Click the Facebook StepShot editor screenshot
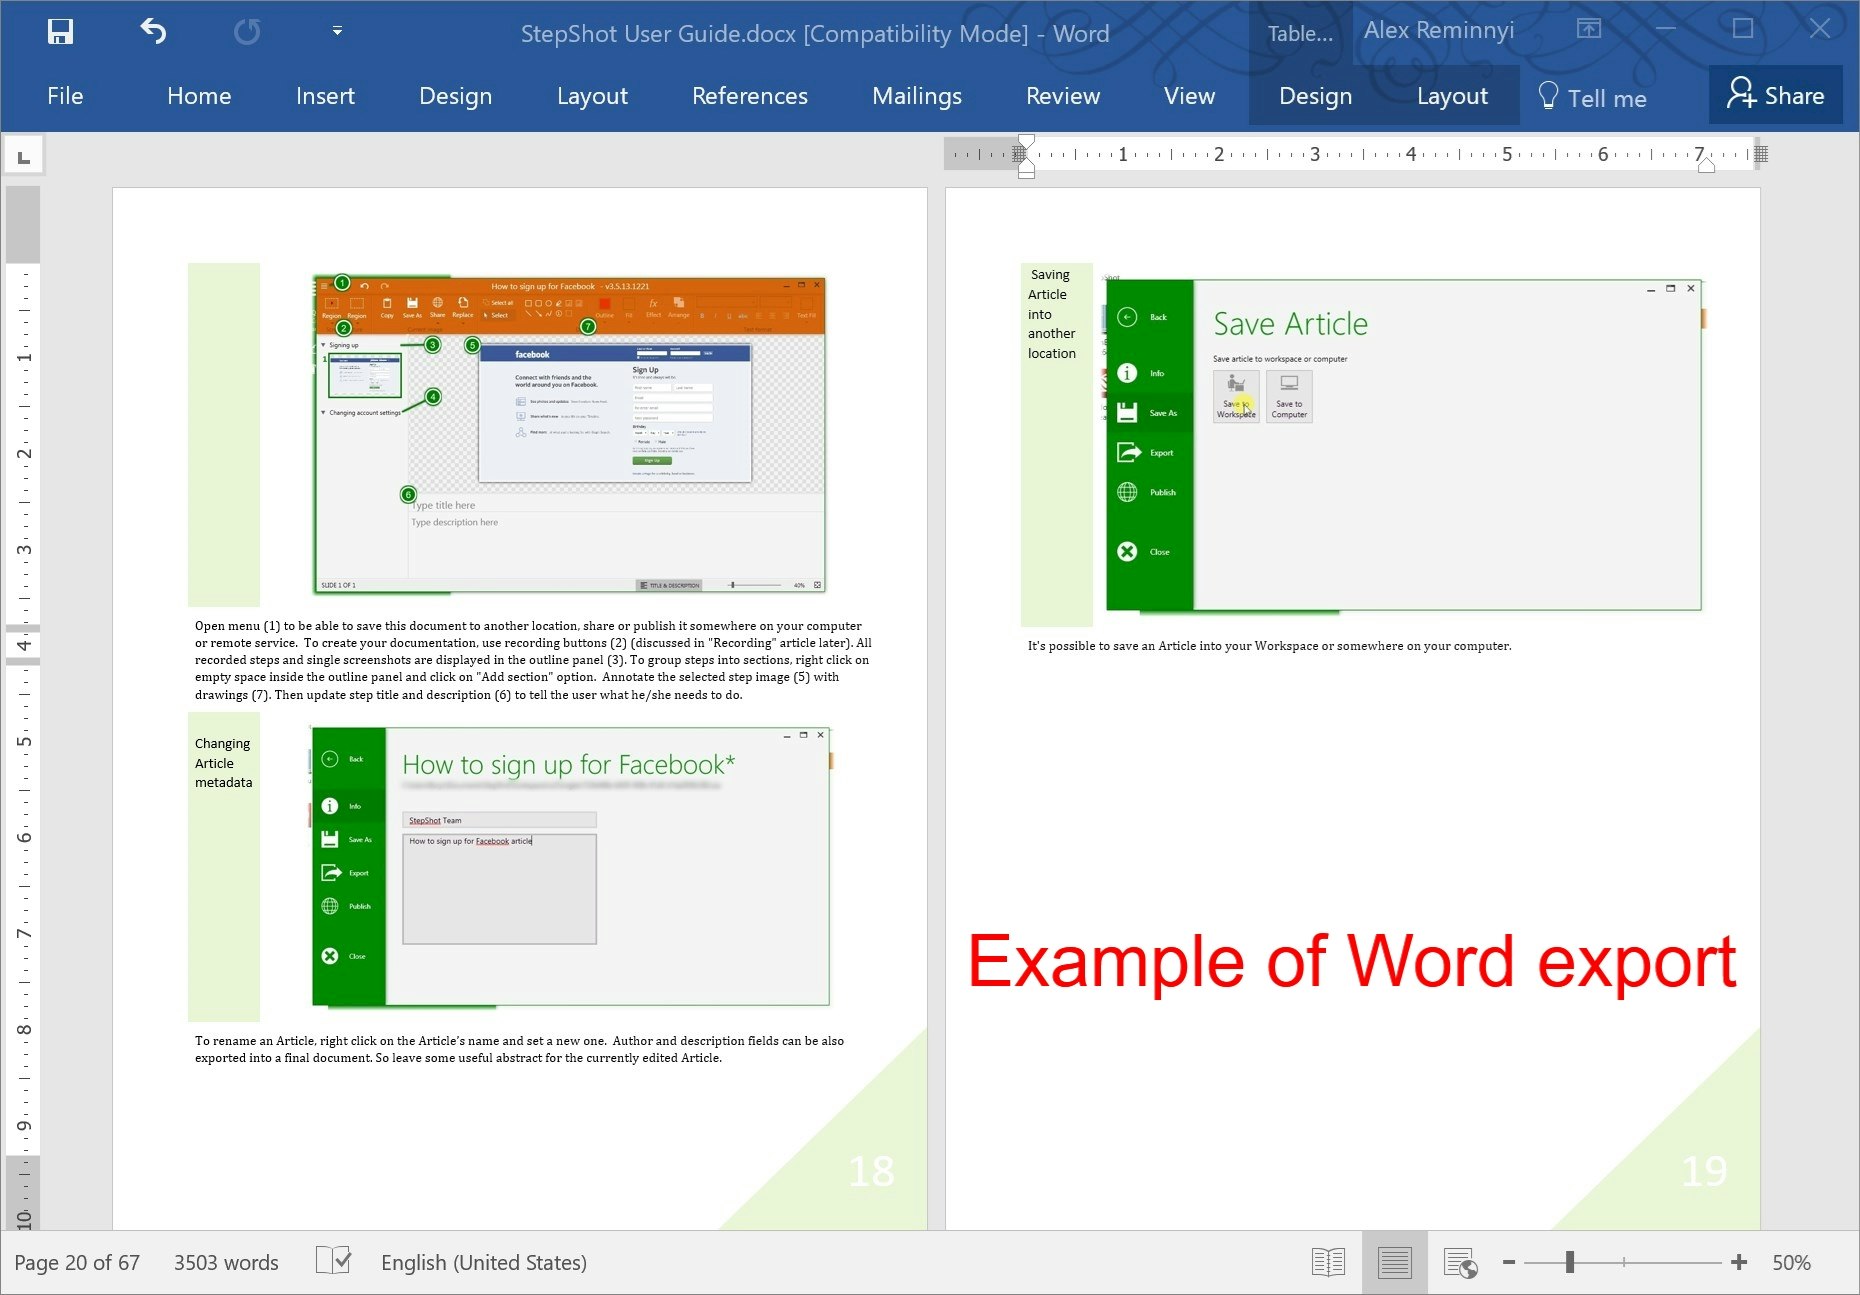The height and width of the screenshot is (1295, 1860). pyautogui.click(x=569, y=434)
